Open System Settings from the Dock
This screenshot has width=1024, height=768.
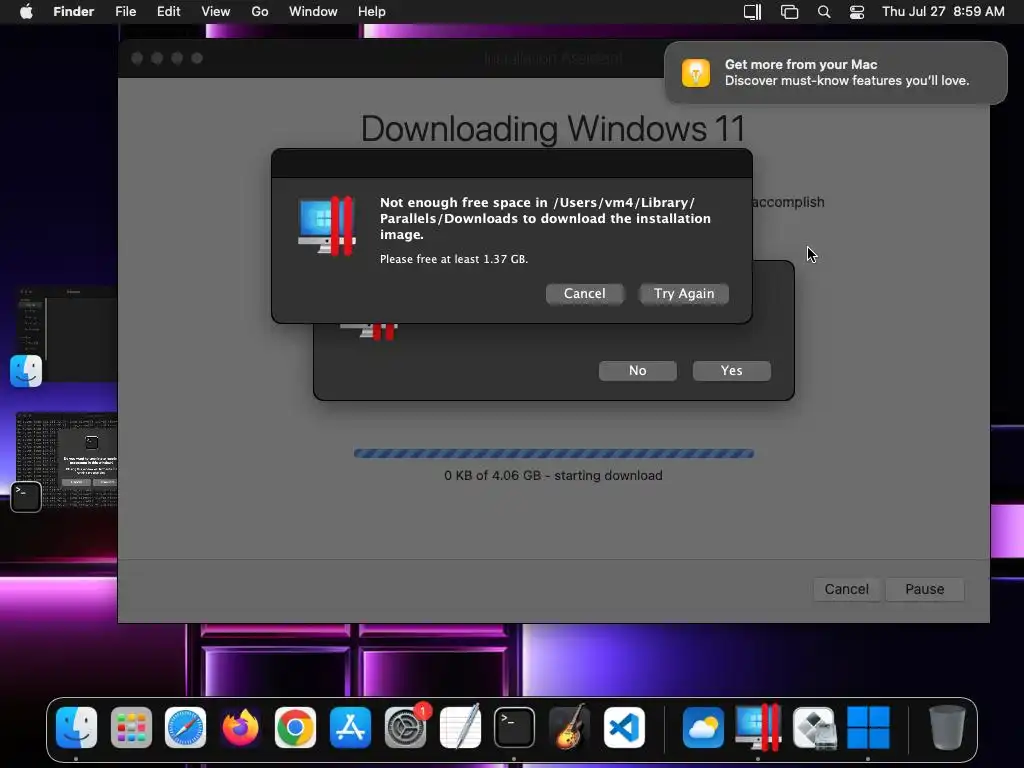pyautogui.click(x=405, y=728)
